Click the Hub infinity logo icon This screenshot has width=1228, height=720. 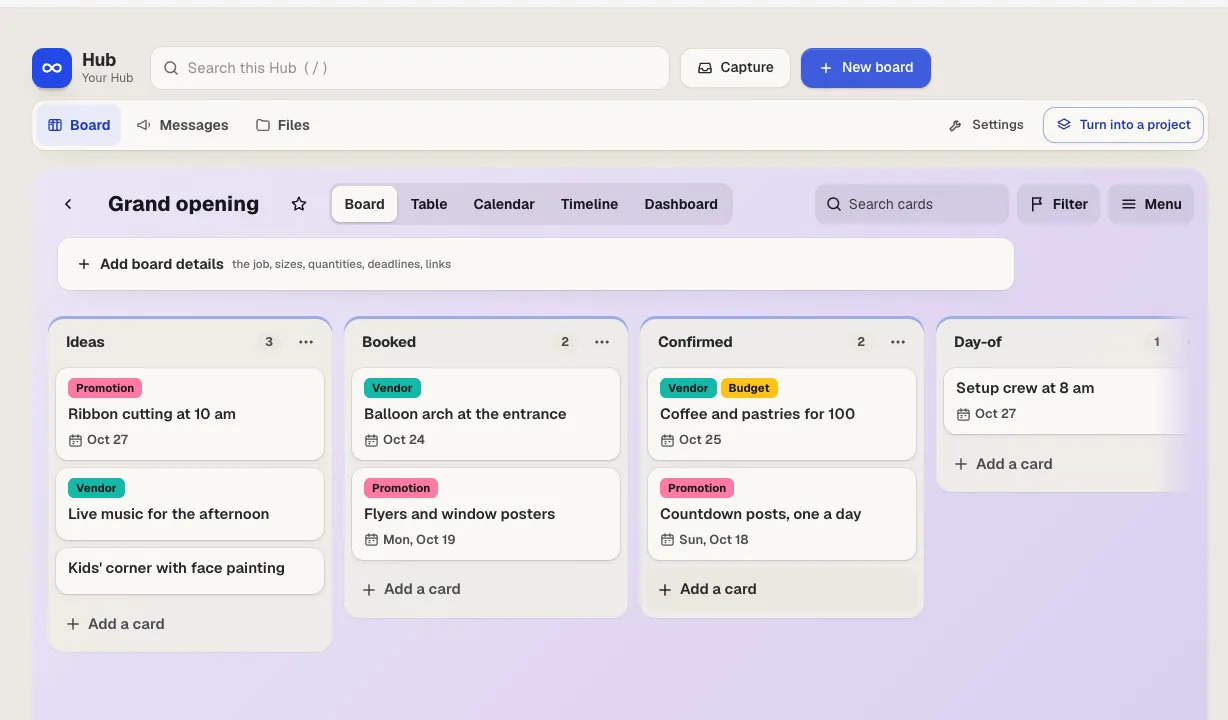(x=52, y=68)
